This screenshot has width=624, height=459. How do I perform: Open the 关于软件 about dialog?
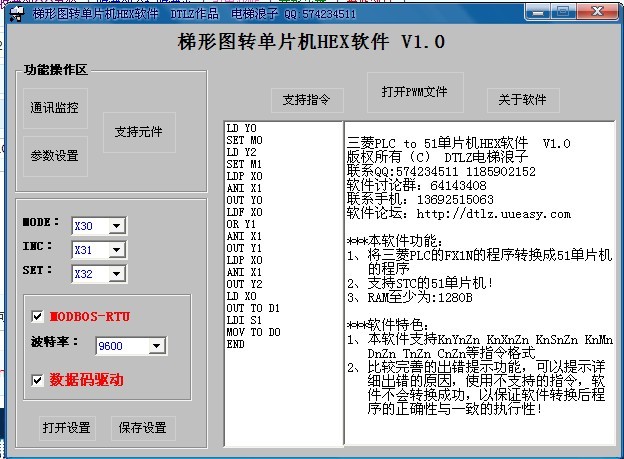pyautogui.click(x=523, y=100)
